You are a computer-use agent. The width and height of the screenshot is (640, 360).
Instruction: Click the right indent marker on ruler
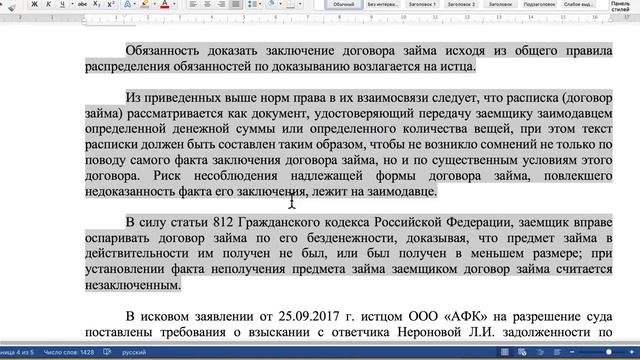(x=611, y=19)
